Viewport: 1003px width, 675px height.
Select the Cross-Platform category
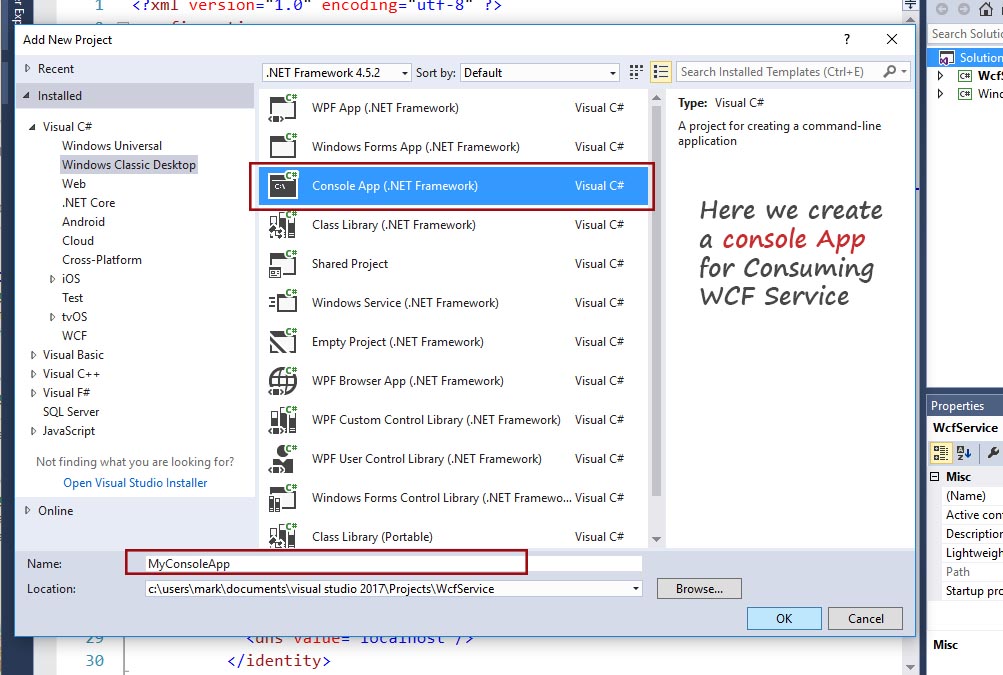coord(102,260)
